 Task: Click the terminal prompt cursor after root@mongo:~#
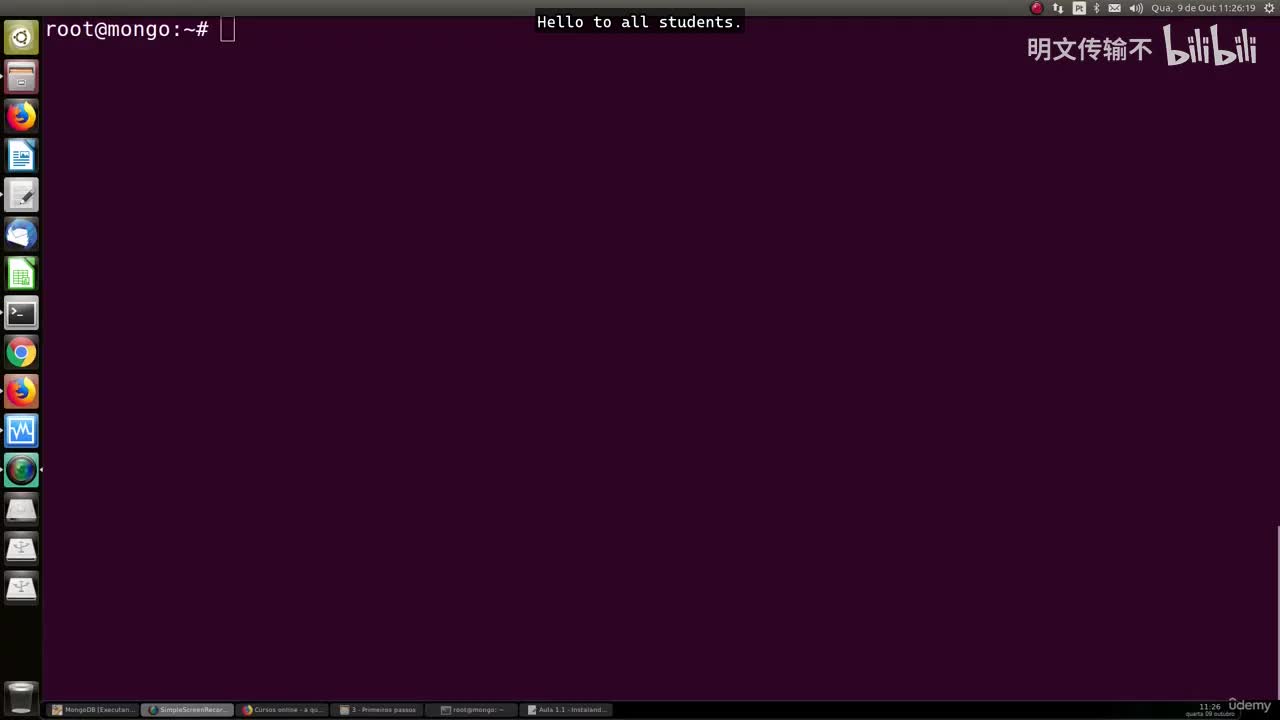tap(228, 30)
